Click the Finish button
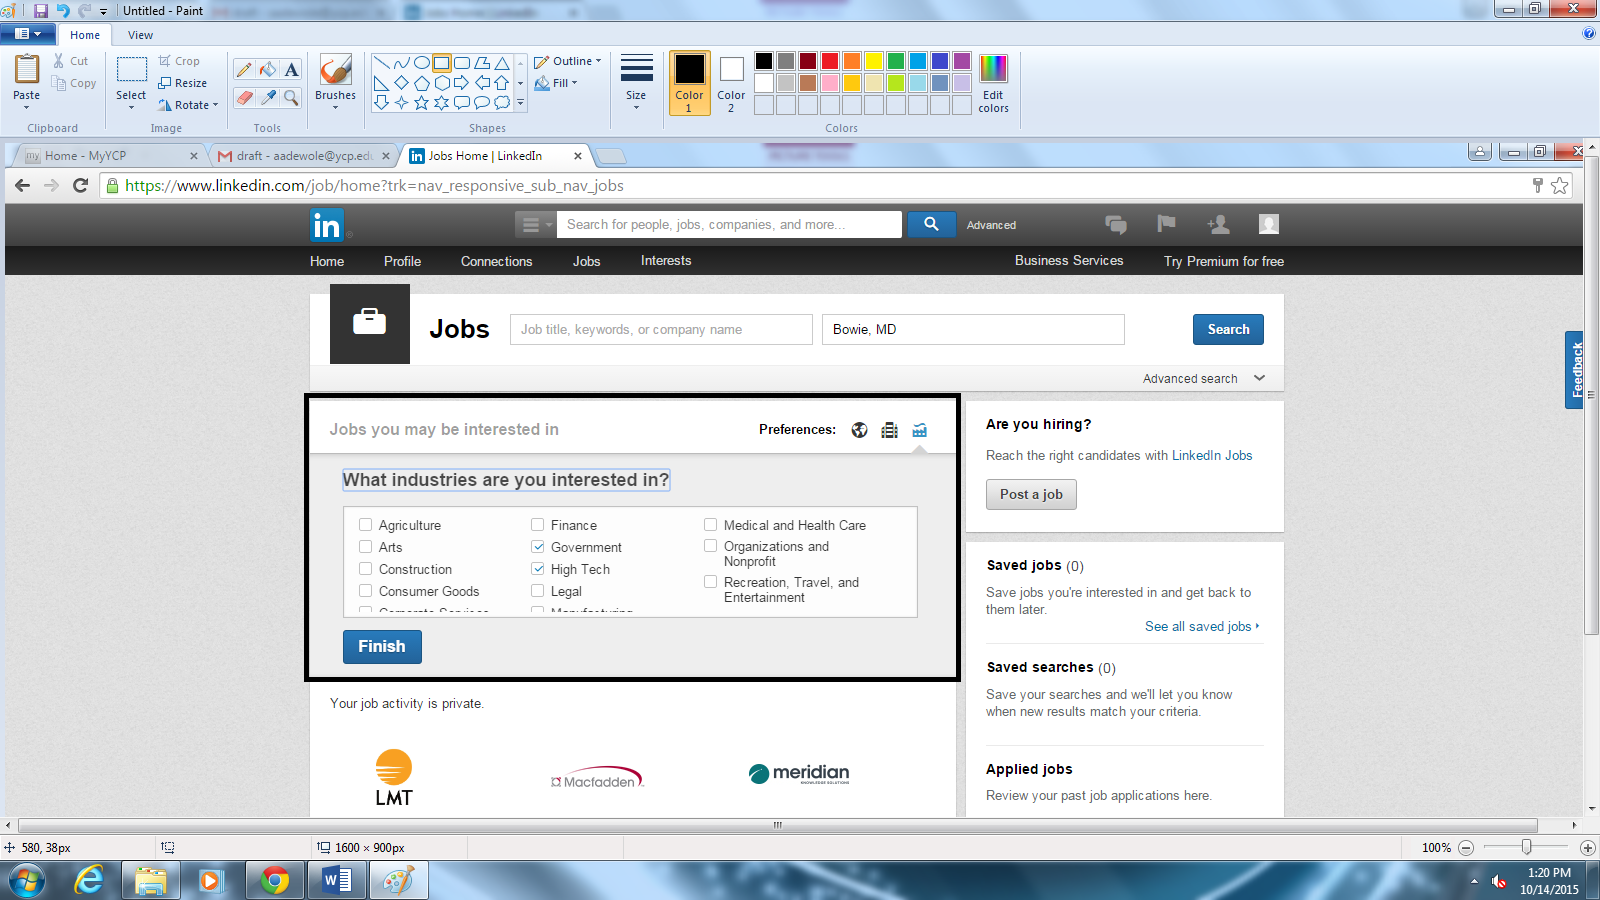The image size is (1600, 900). click(x=382, y=647)
